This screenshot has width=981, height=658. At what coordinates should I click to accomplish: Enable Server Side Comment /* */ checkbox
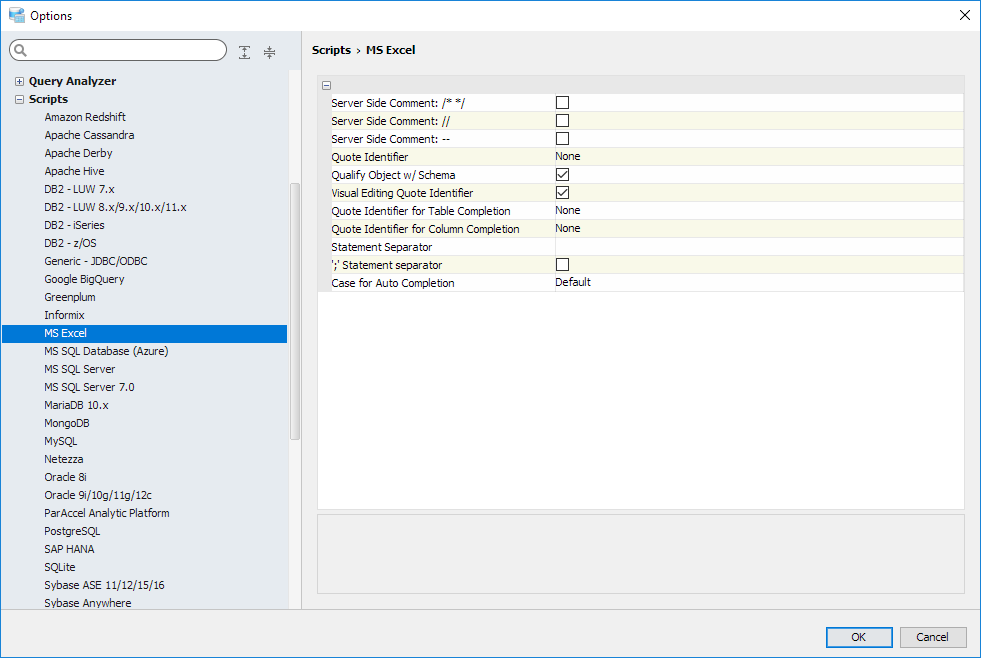[x=562, y=102]
